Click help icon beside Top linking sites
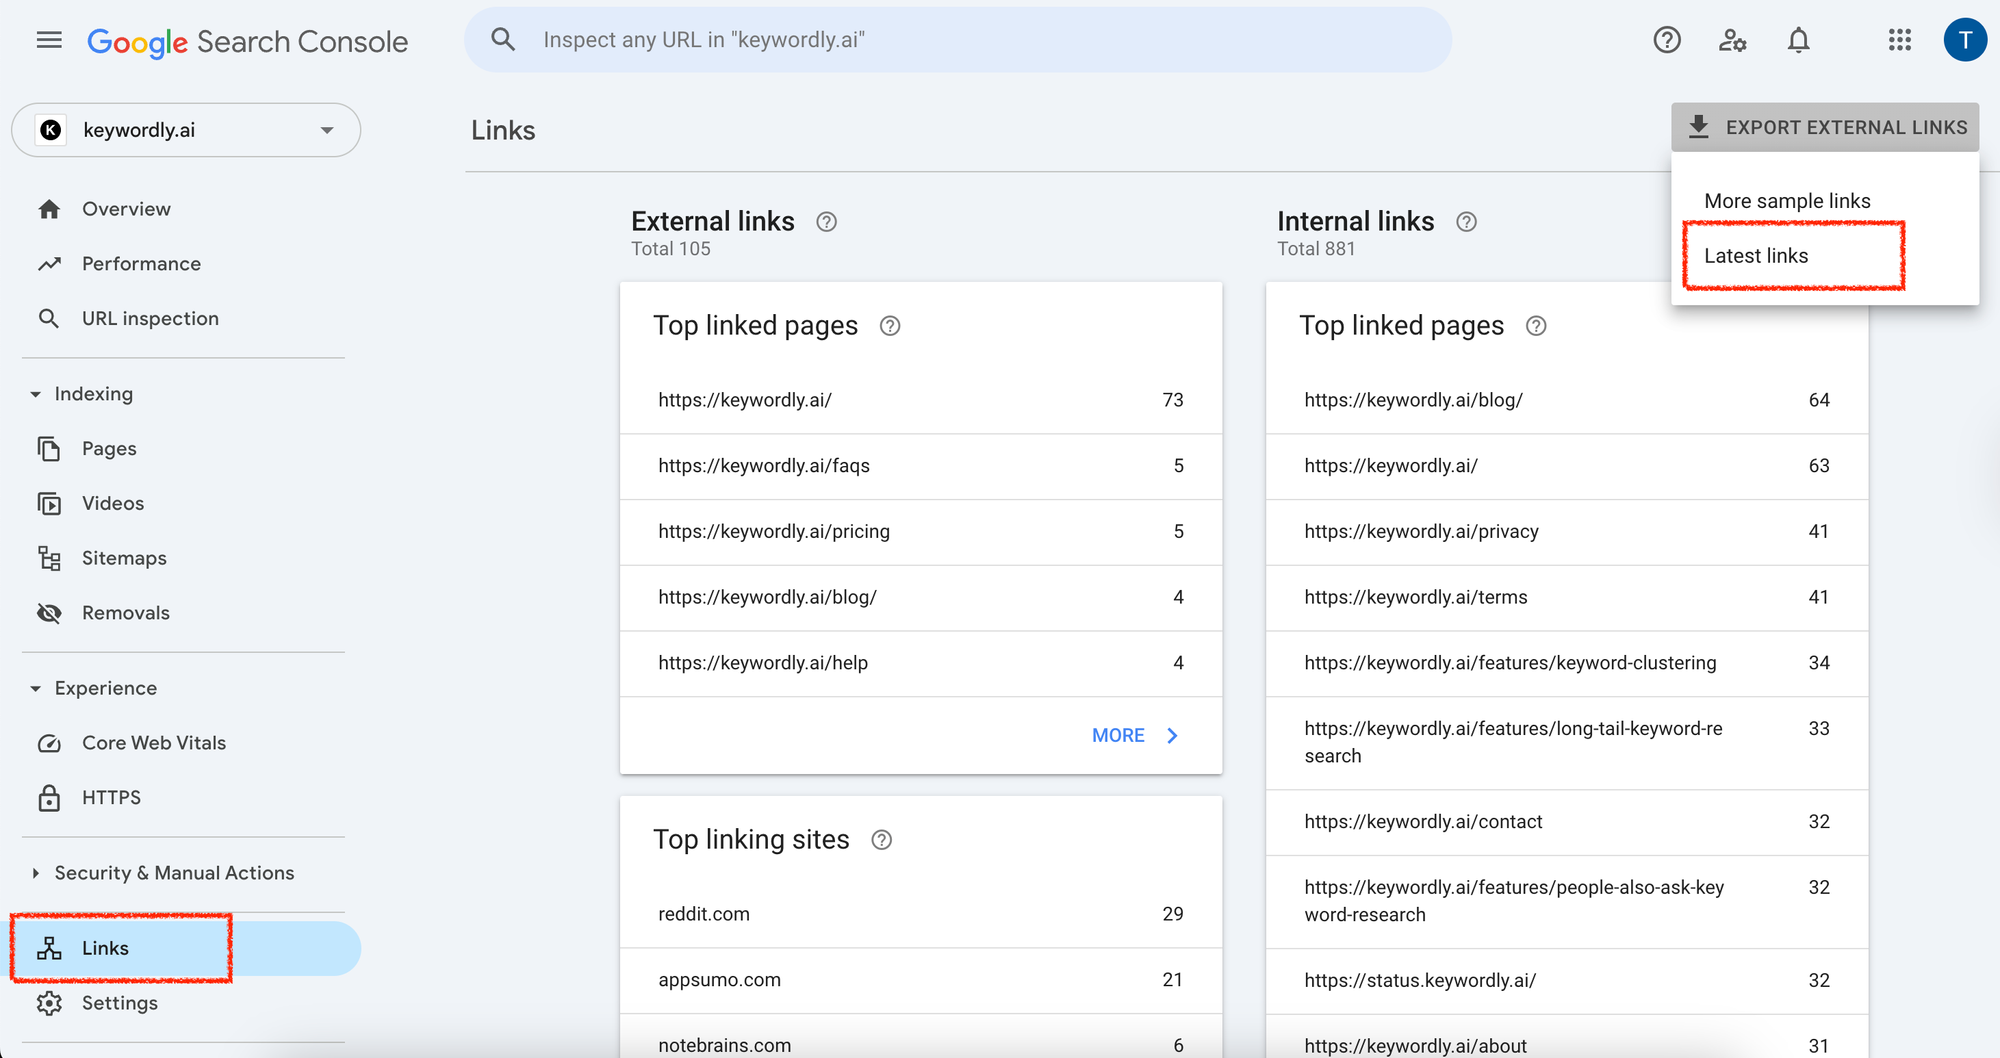The height and width of the screenshot is (1058, 2000). 881,840
